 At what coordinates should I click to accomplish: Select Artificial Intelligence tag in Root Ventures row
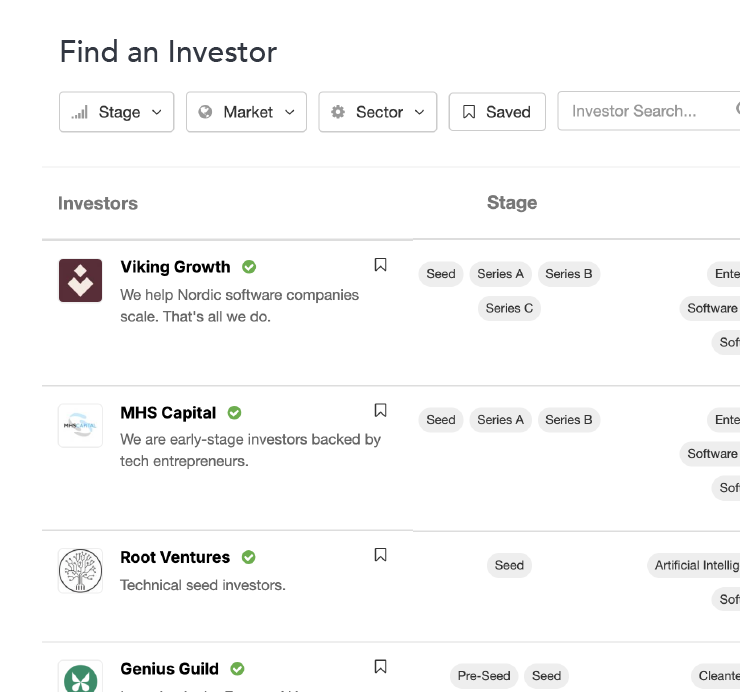[694, 565]
